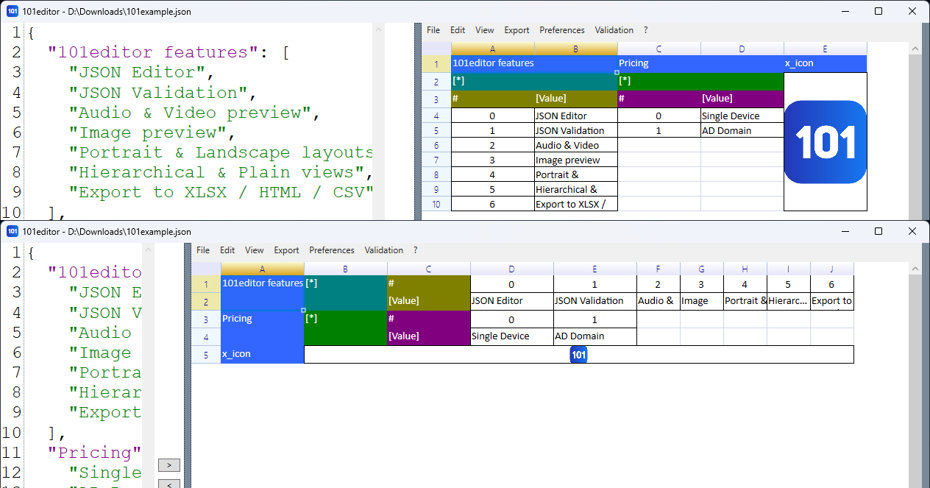Open the File menu in the top window

434,30
